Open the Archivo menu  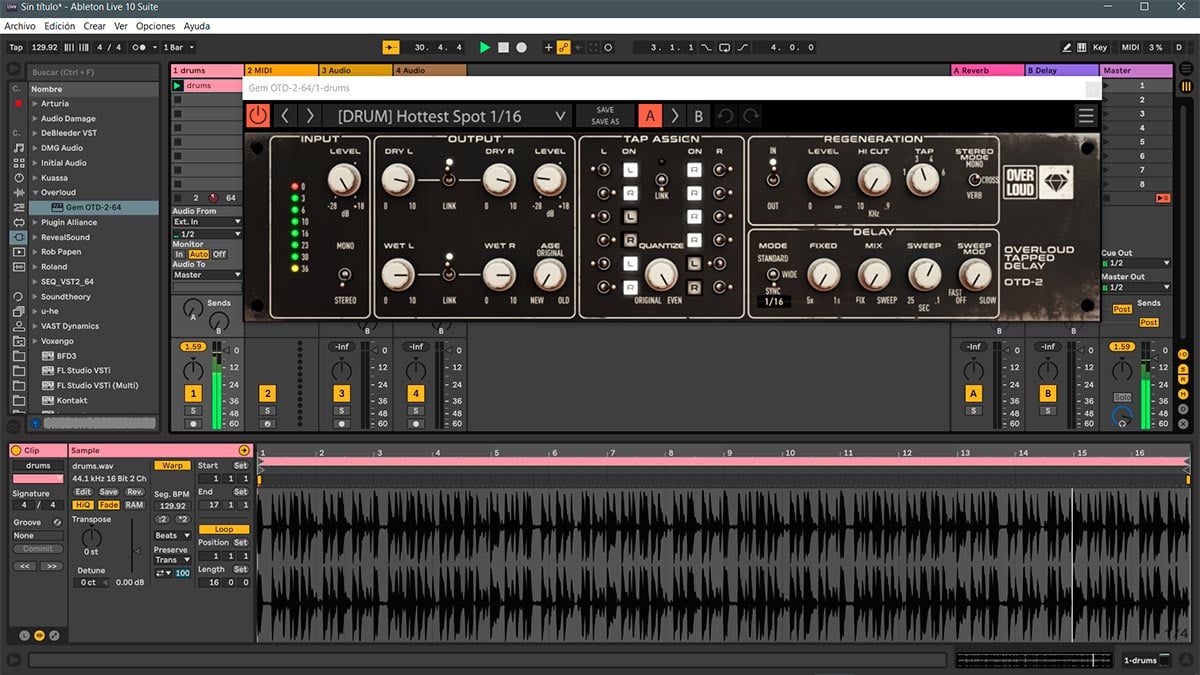coord(20,26)
